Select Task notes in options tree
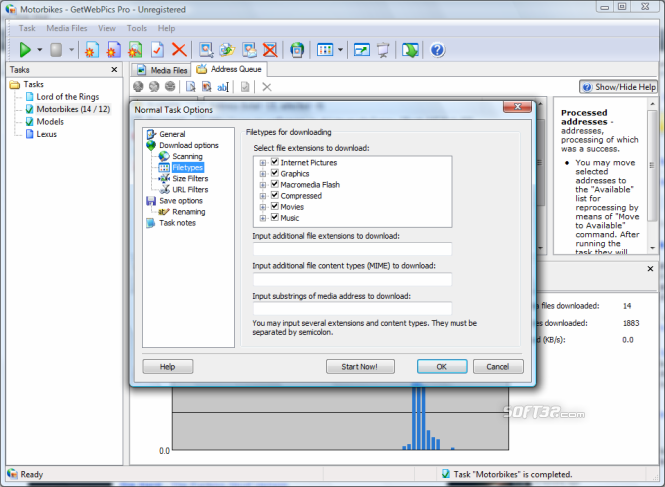 (x=177, y=223)
